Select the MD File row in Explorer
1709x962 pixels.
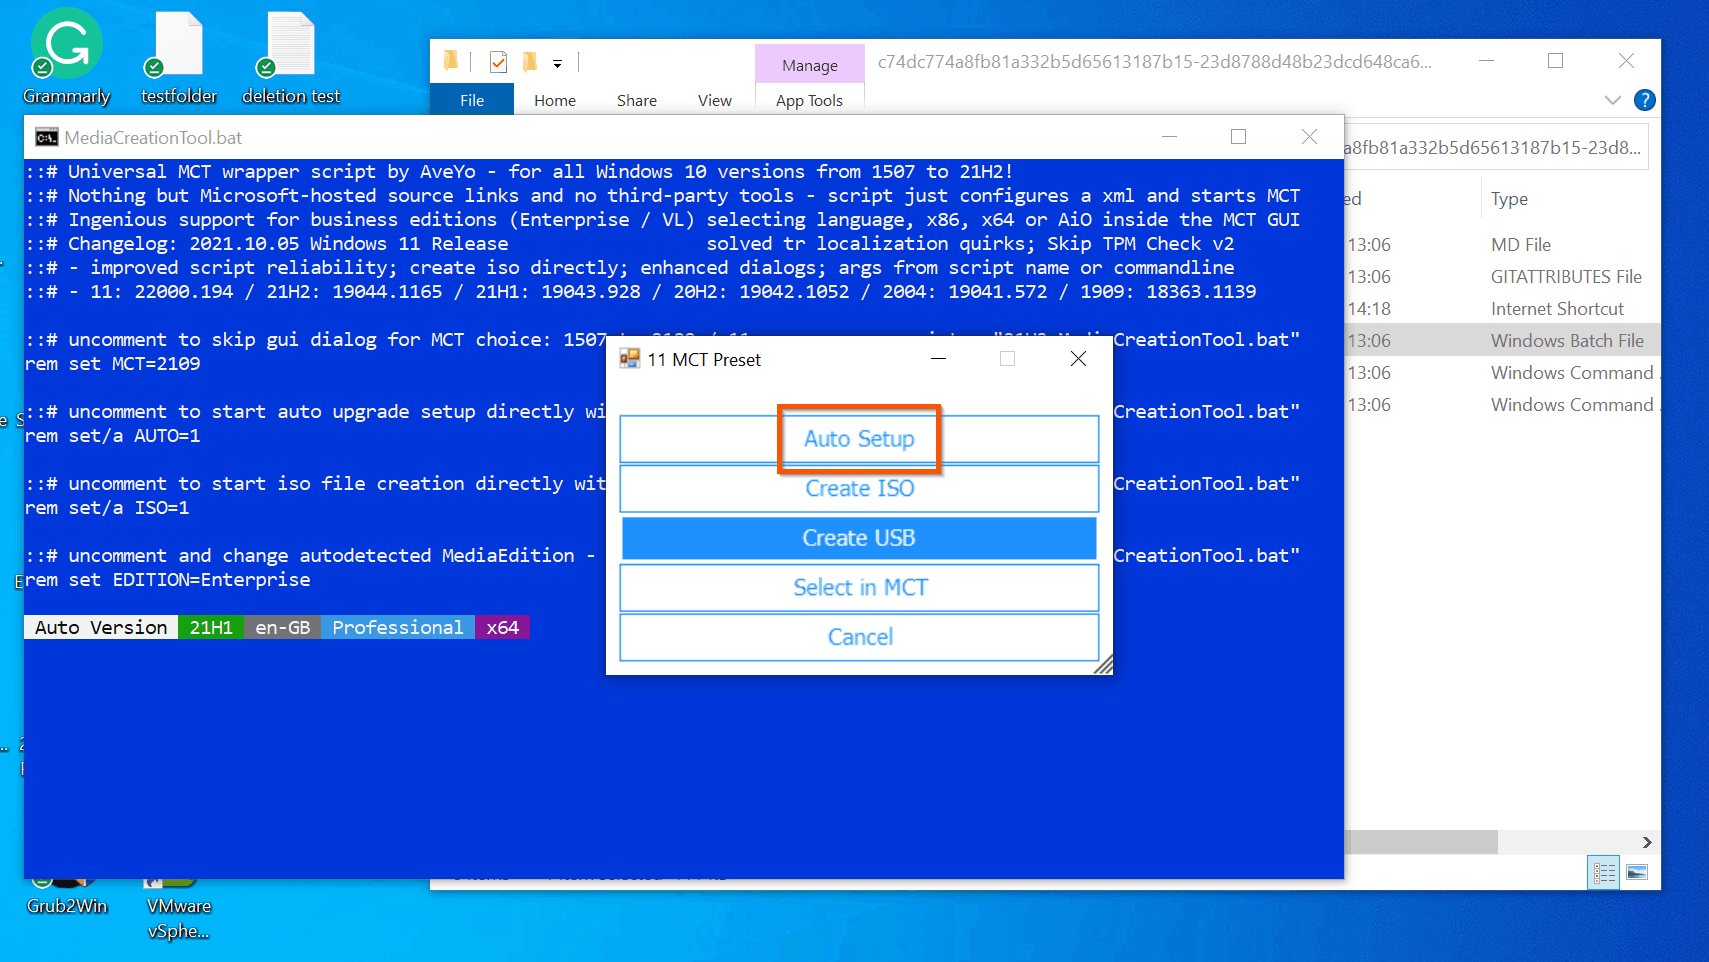[1501, 244]
